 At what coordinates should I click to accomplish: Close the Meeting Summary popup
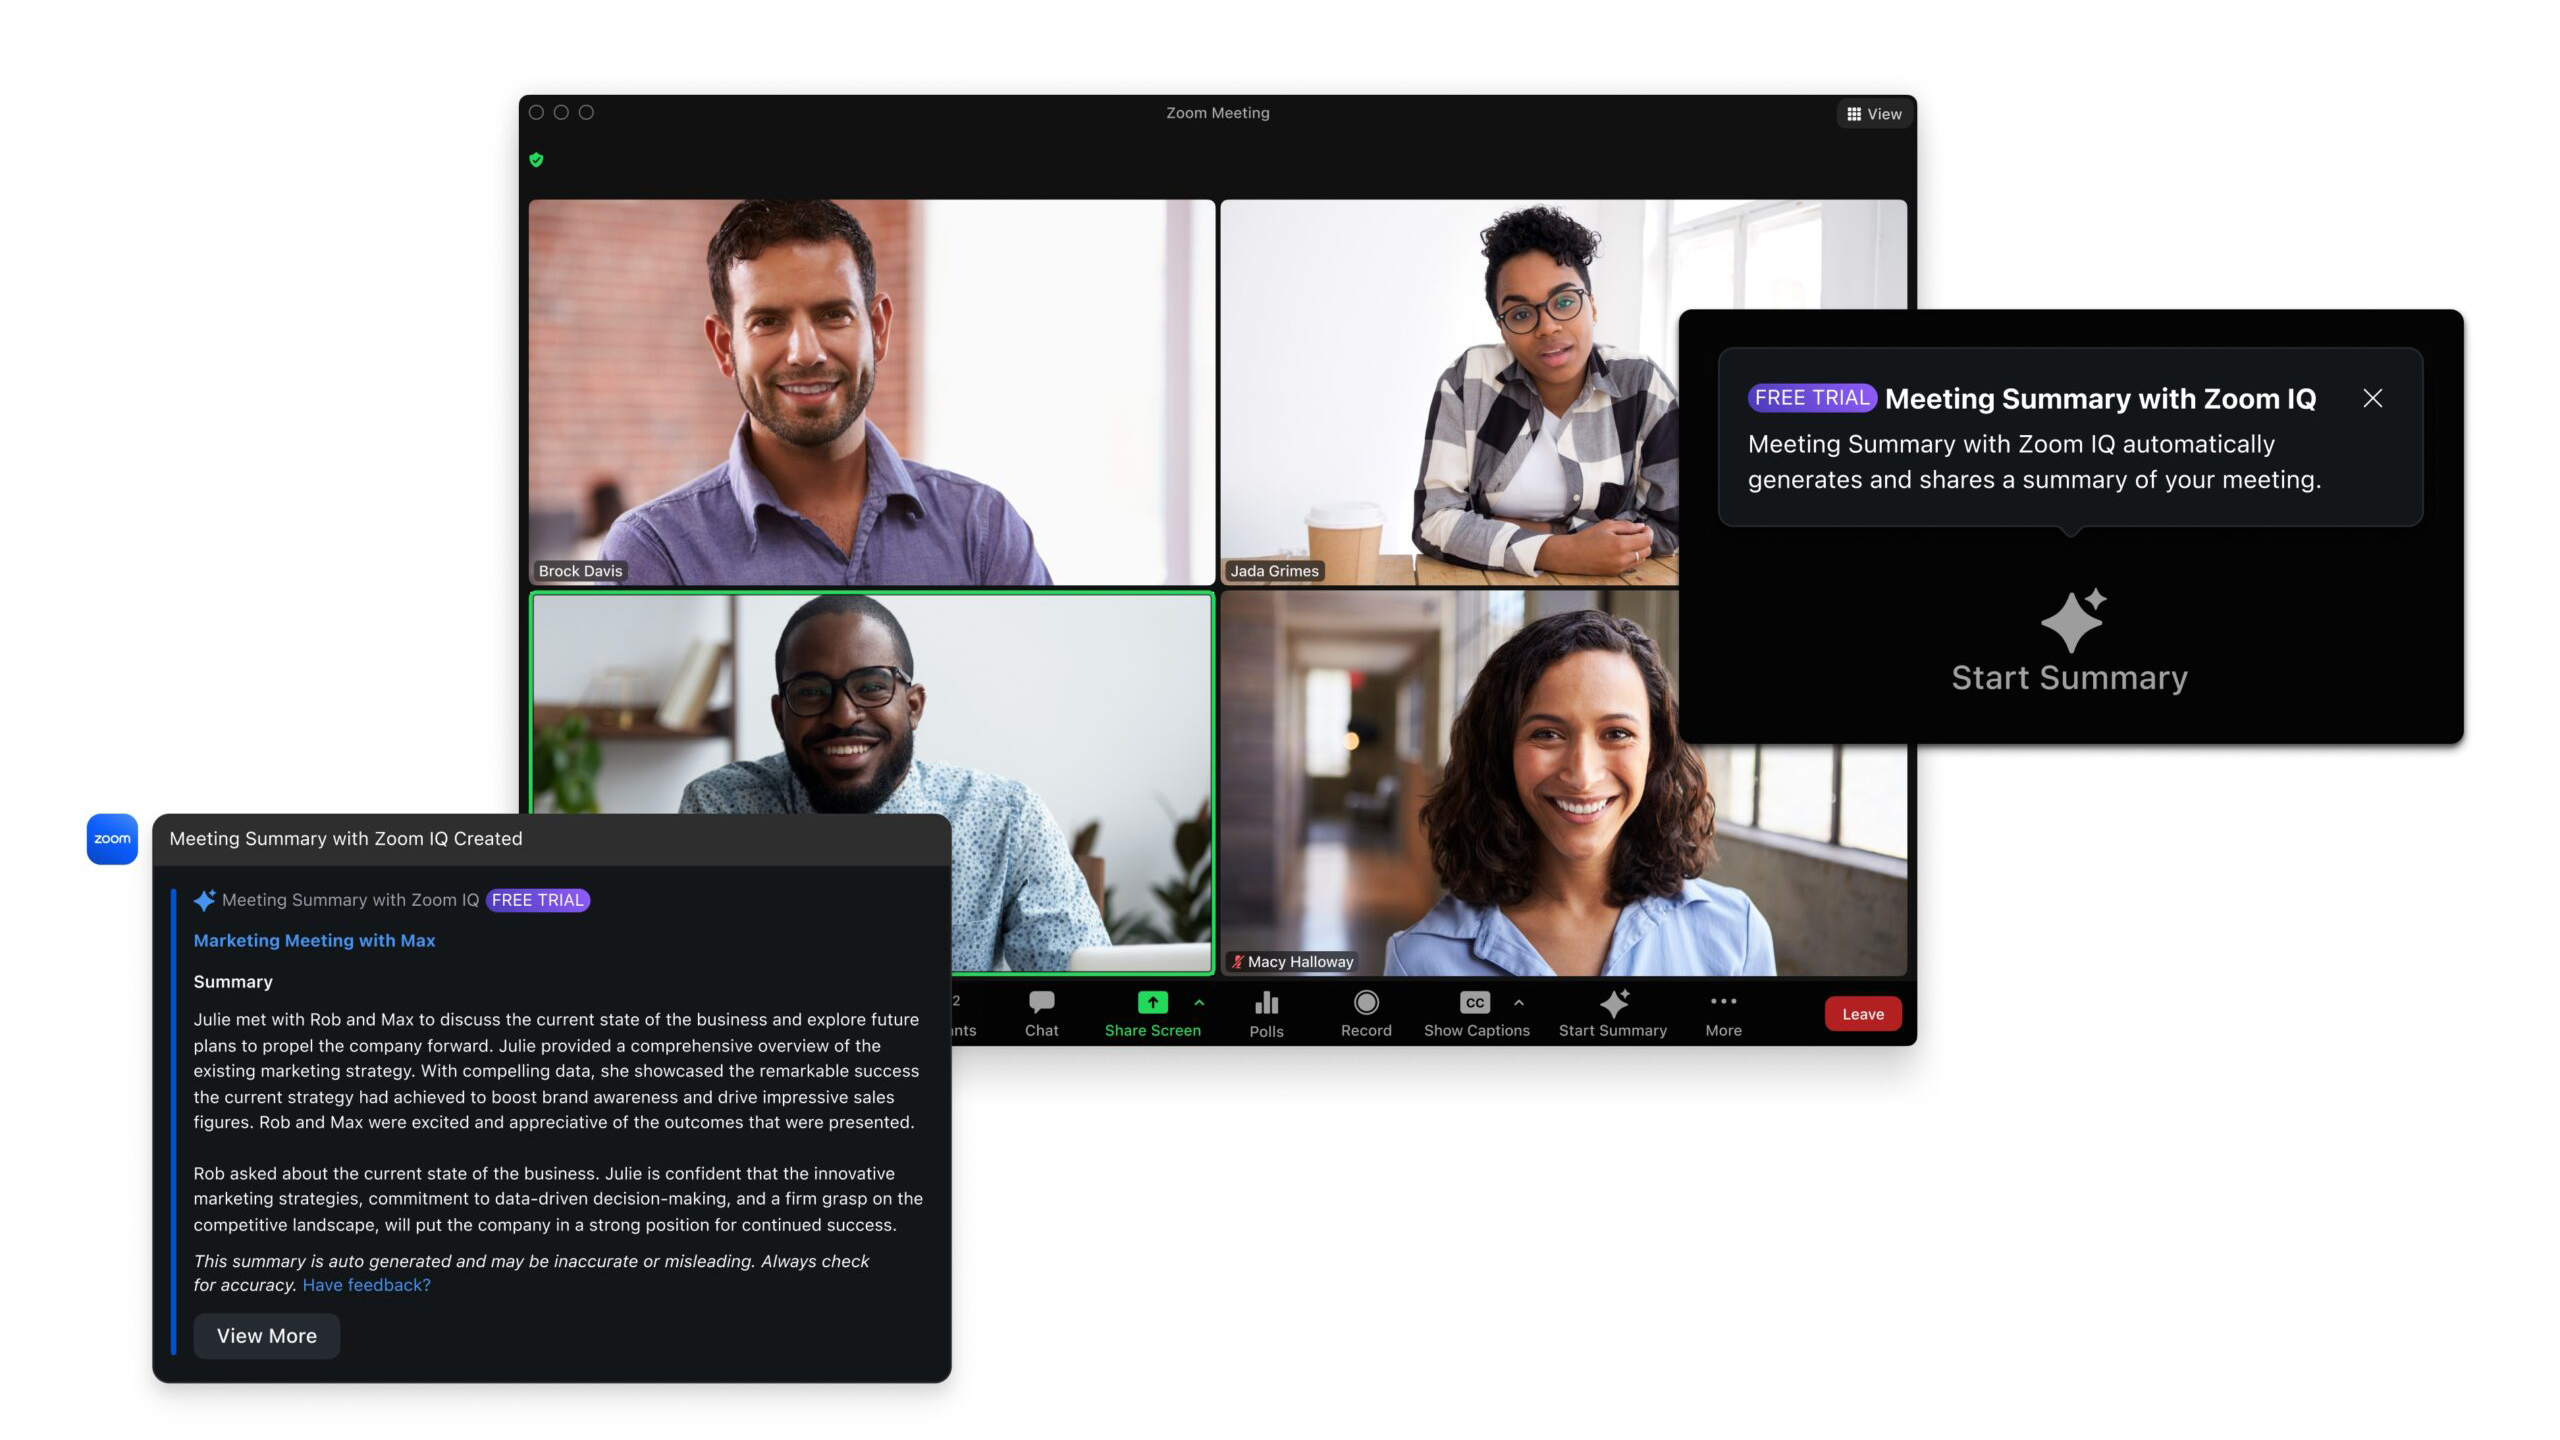click(x=2370, y=396)
